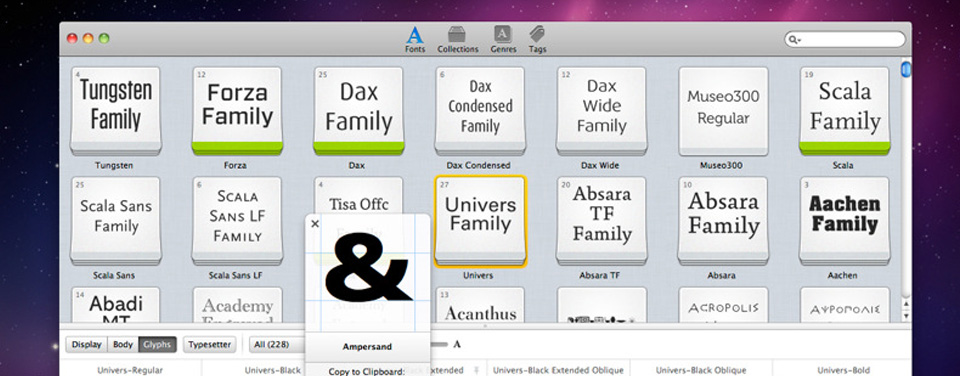
Task: Select the Acropolis font card
Action: (x=723, y=305)
